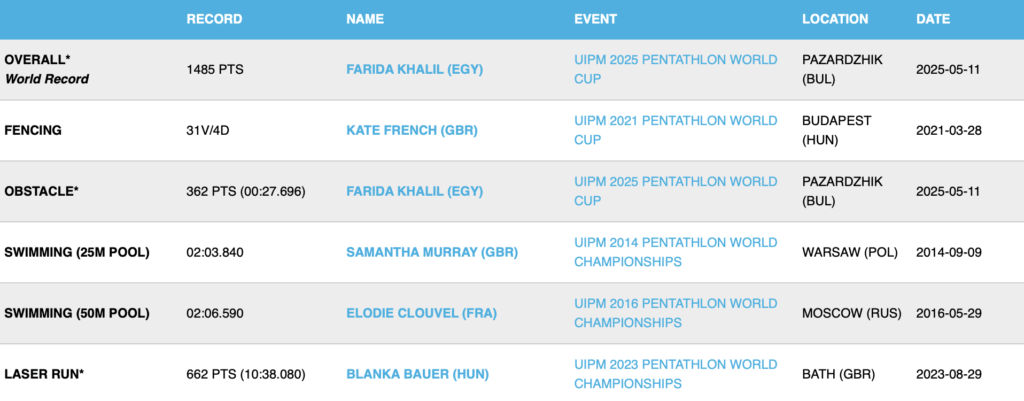
Task: Click the NAME column header
Action: tap(365, 19)
